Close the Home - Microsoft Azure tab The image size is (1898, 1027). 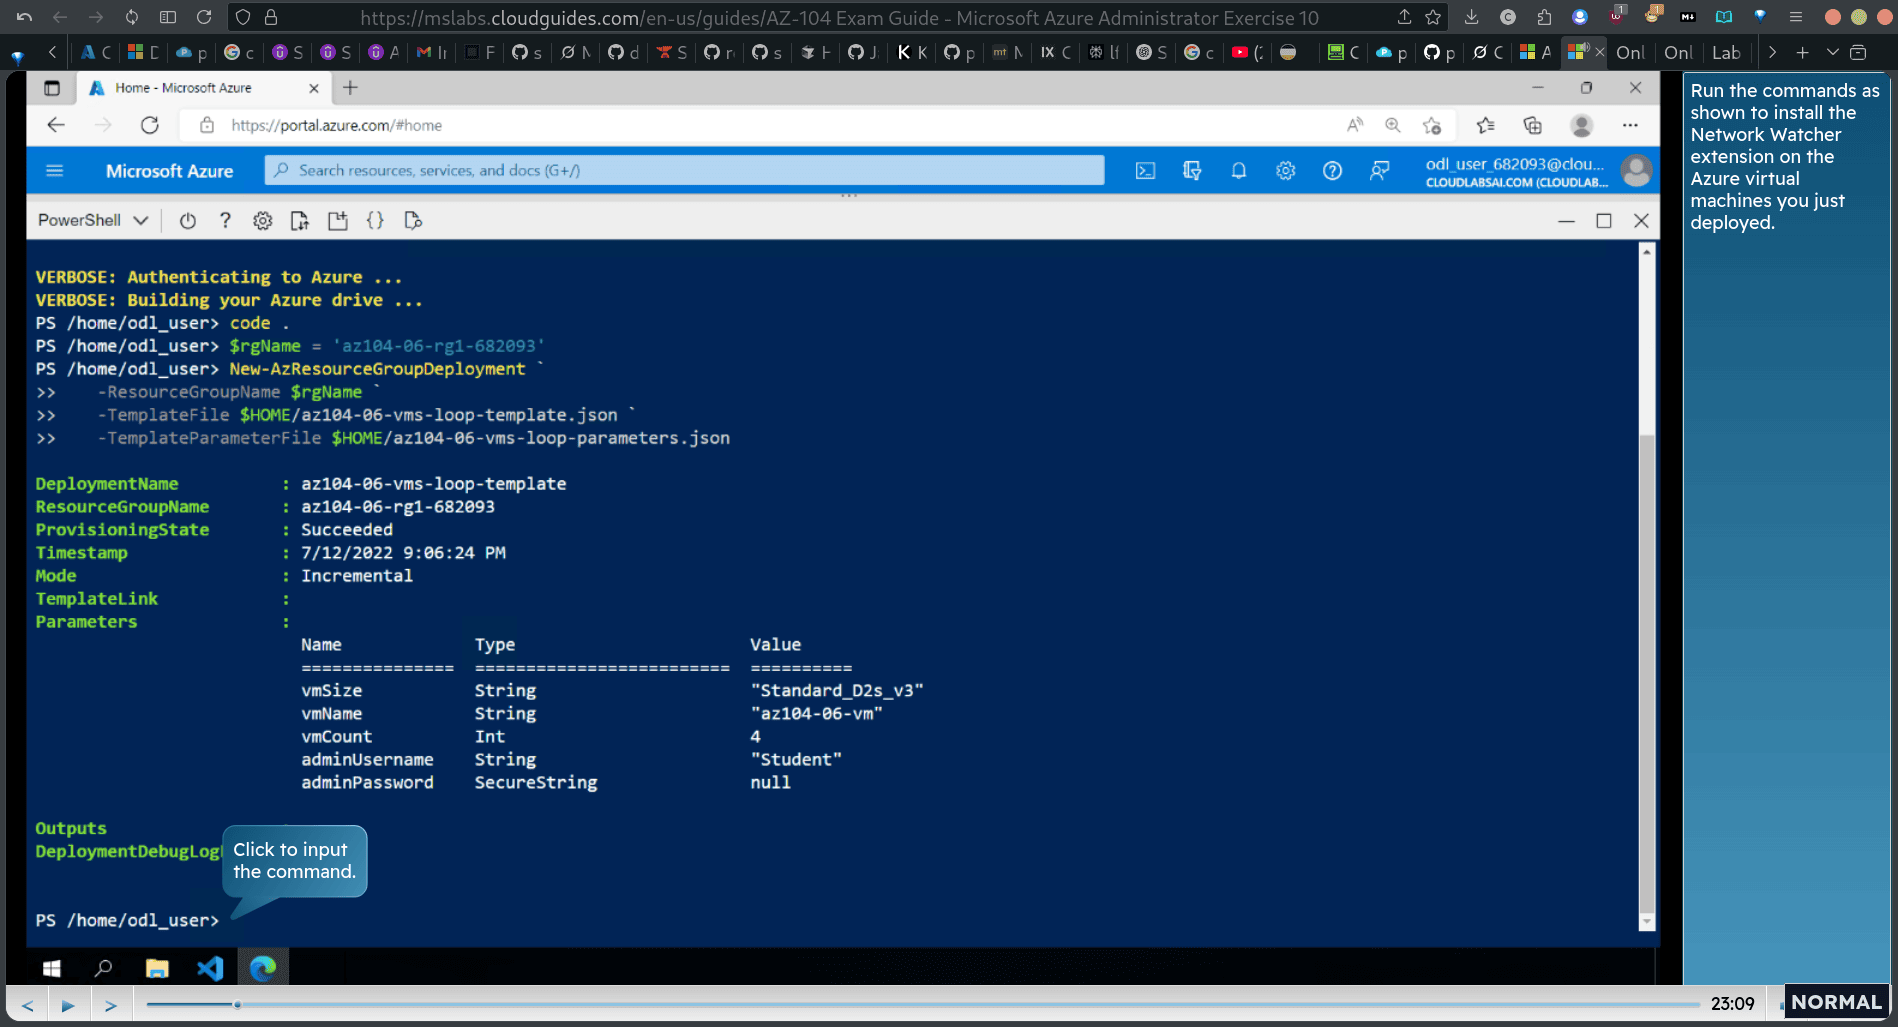click(x=314, y=88)
